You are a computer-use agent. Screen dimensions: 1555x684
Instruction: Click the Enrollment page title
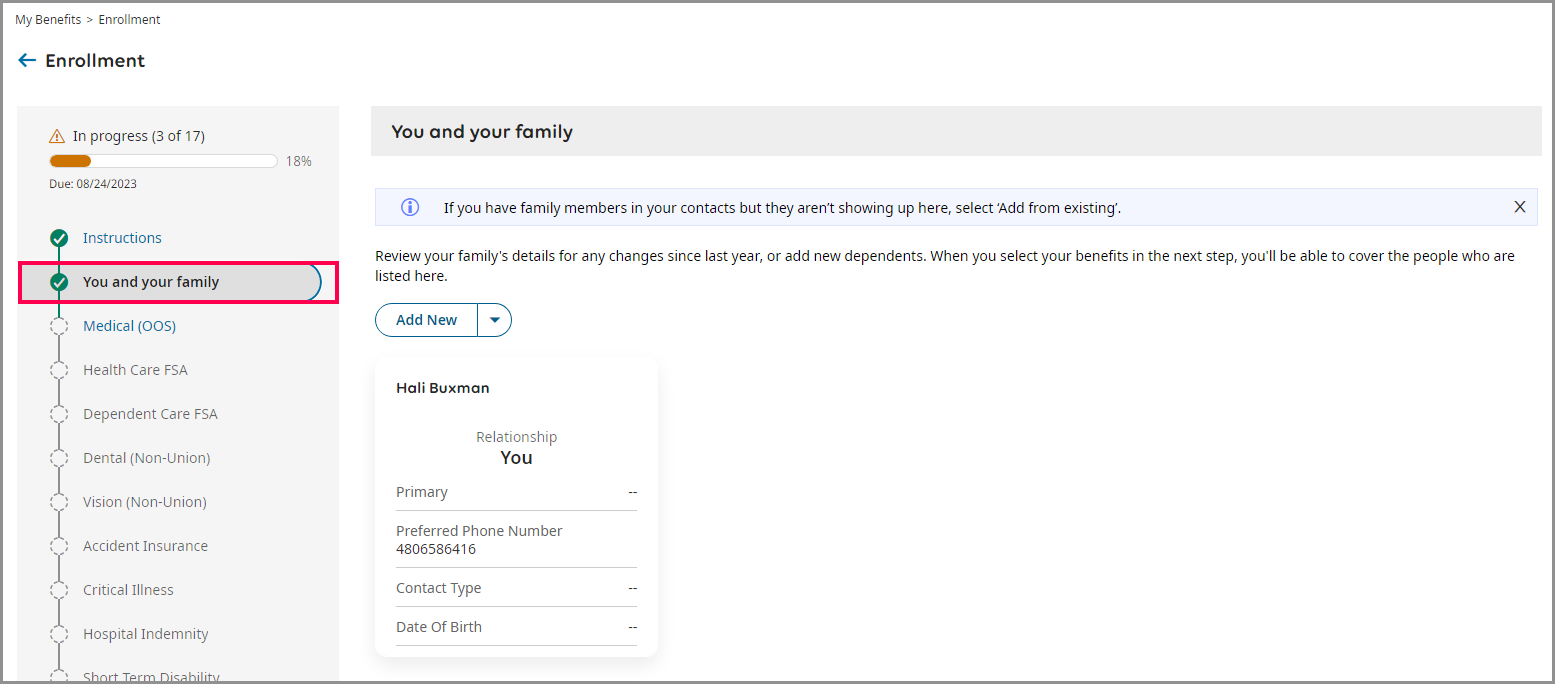(x=95, y=61)
